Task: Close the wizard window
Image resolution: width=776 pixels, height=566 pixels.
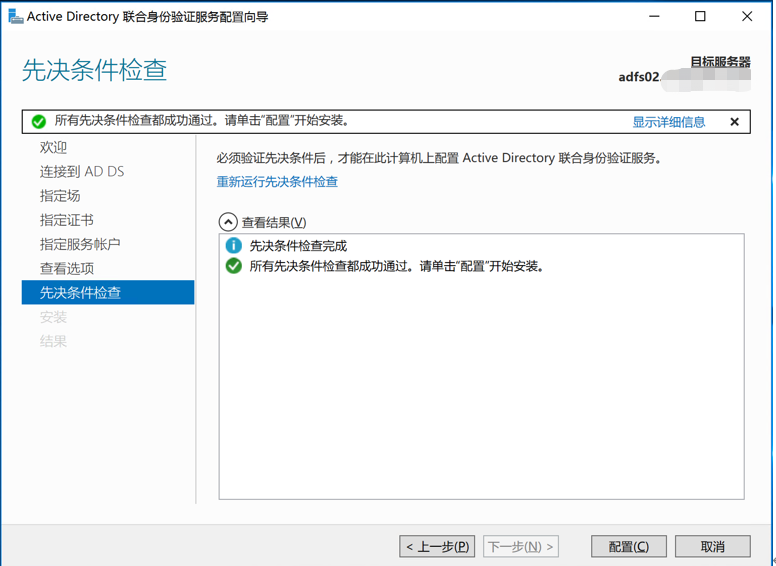Action: coord(747,16)
